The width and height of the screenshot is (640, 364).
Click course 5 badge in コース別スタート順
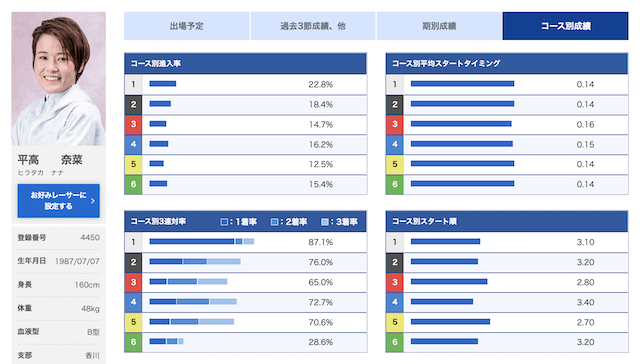394,322
